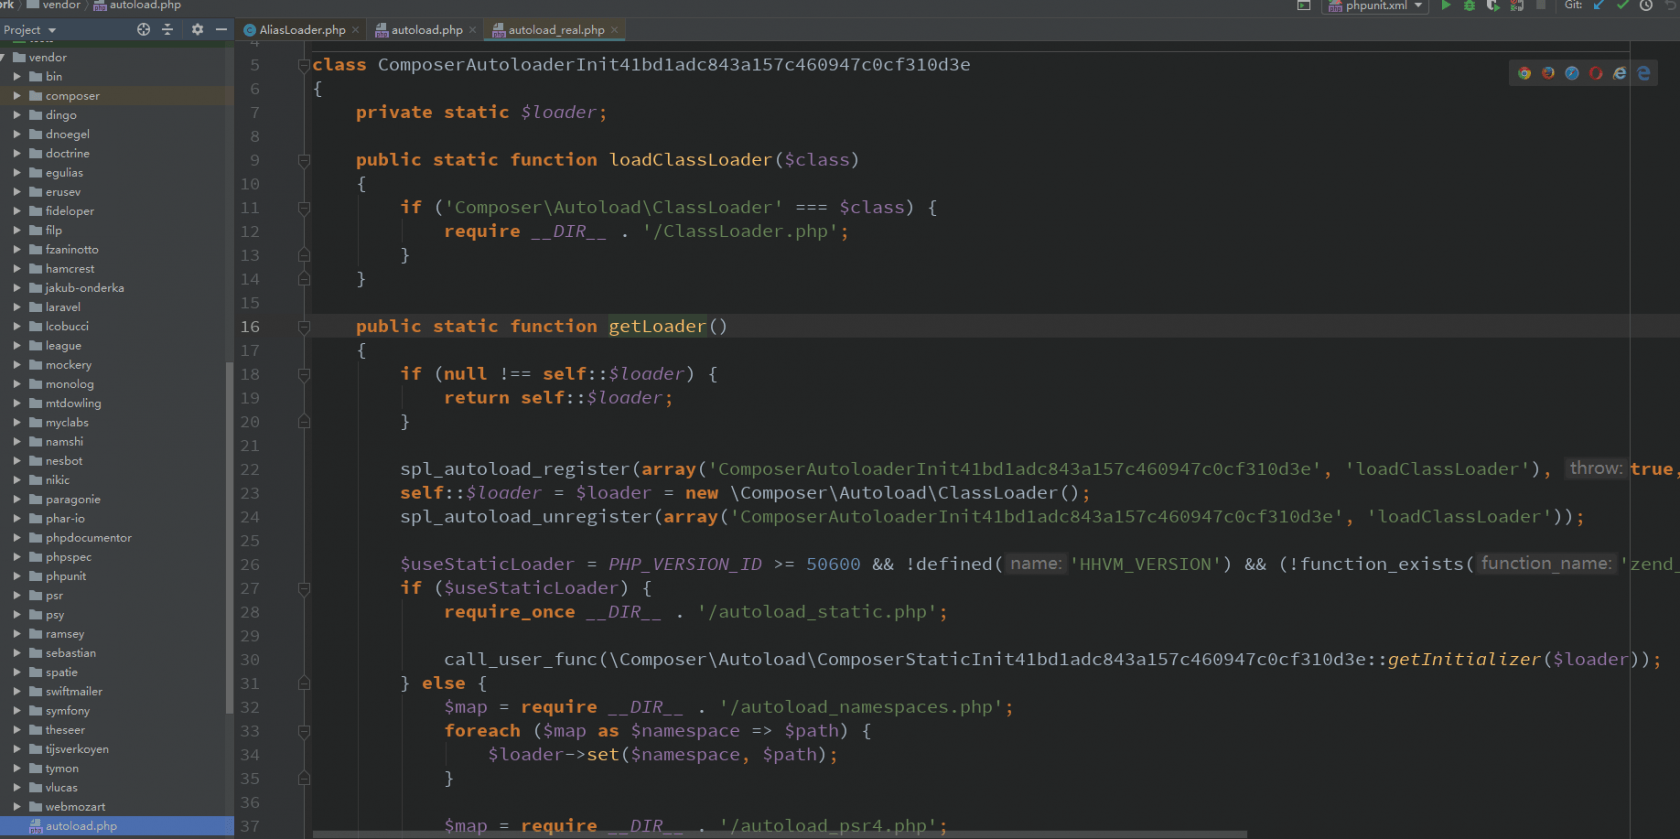1680x839 pixels.
Task: Select the webmozart folder
Action: pos(75,807)
